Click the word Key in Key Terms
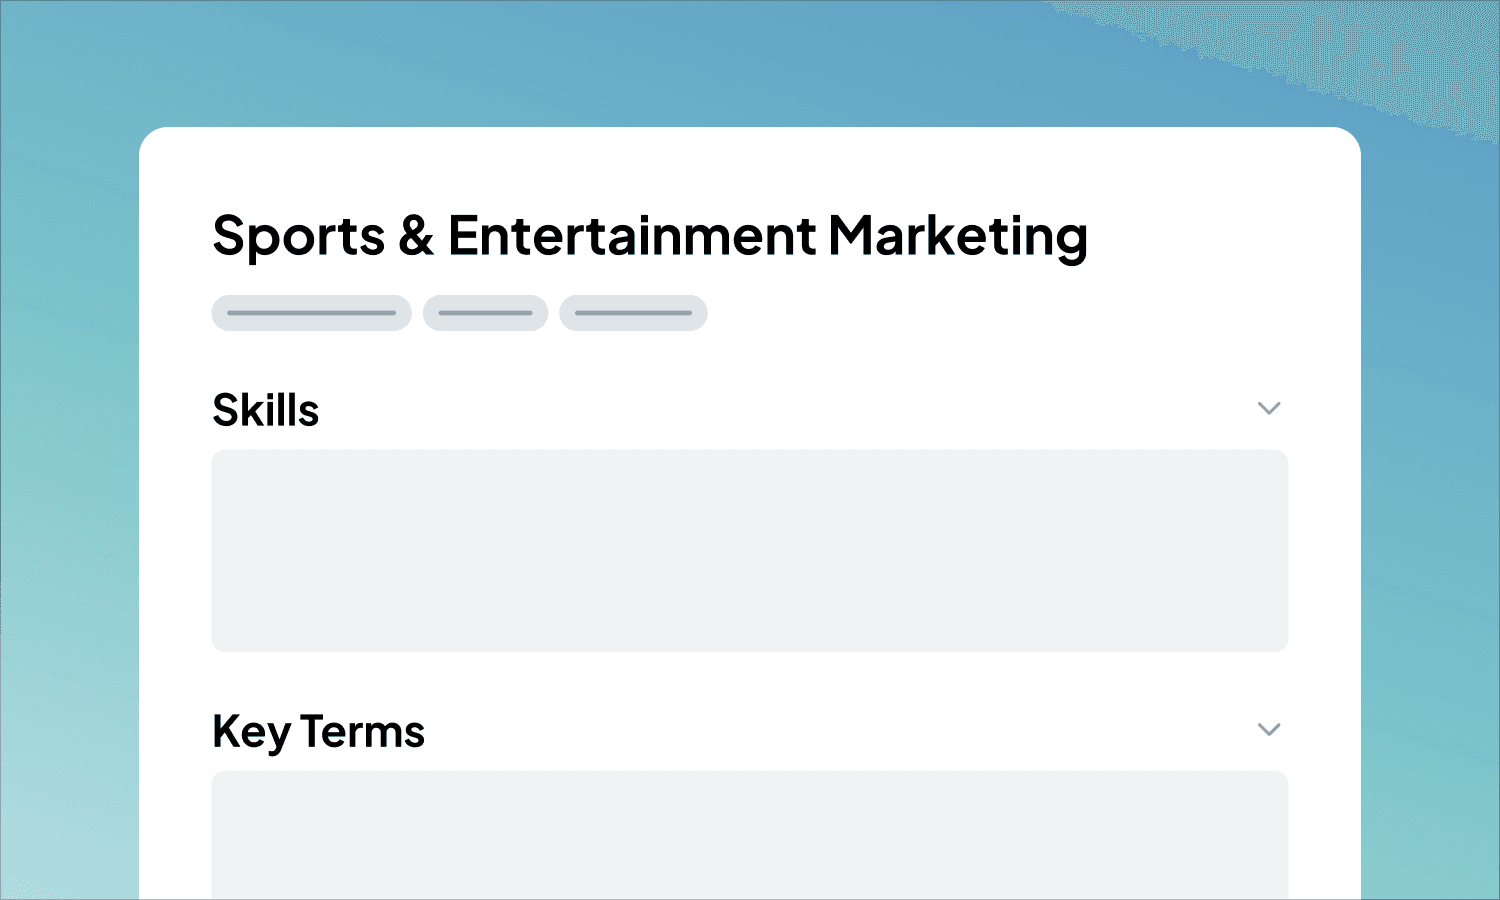Viewport: 1500px width, 900px height. [251, 731]
